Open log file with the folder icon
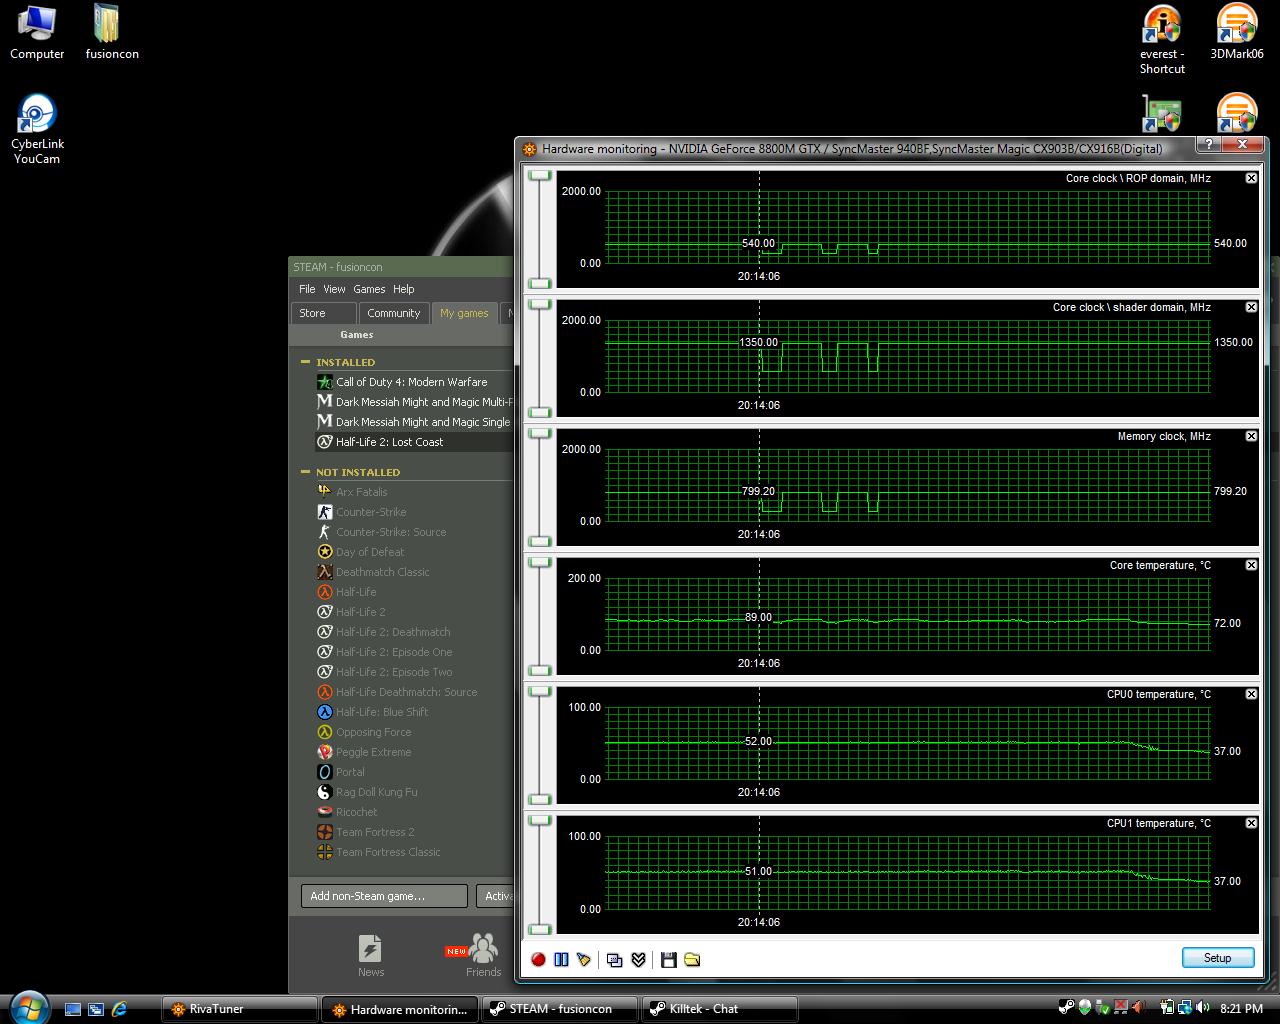Screen dimensions: 1280x1024 (692, 960)
